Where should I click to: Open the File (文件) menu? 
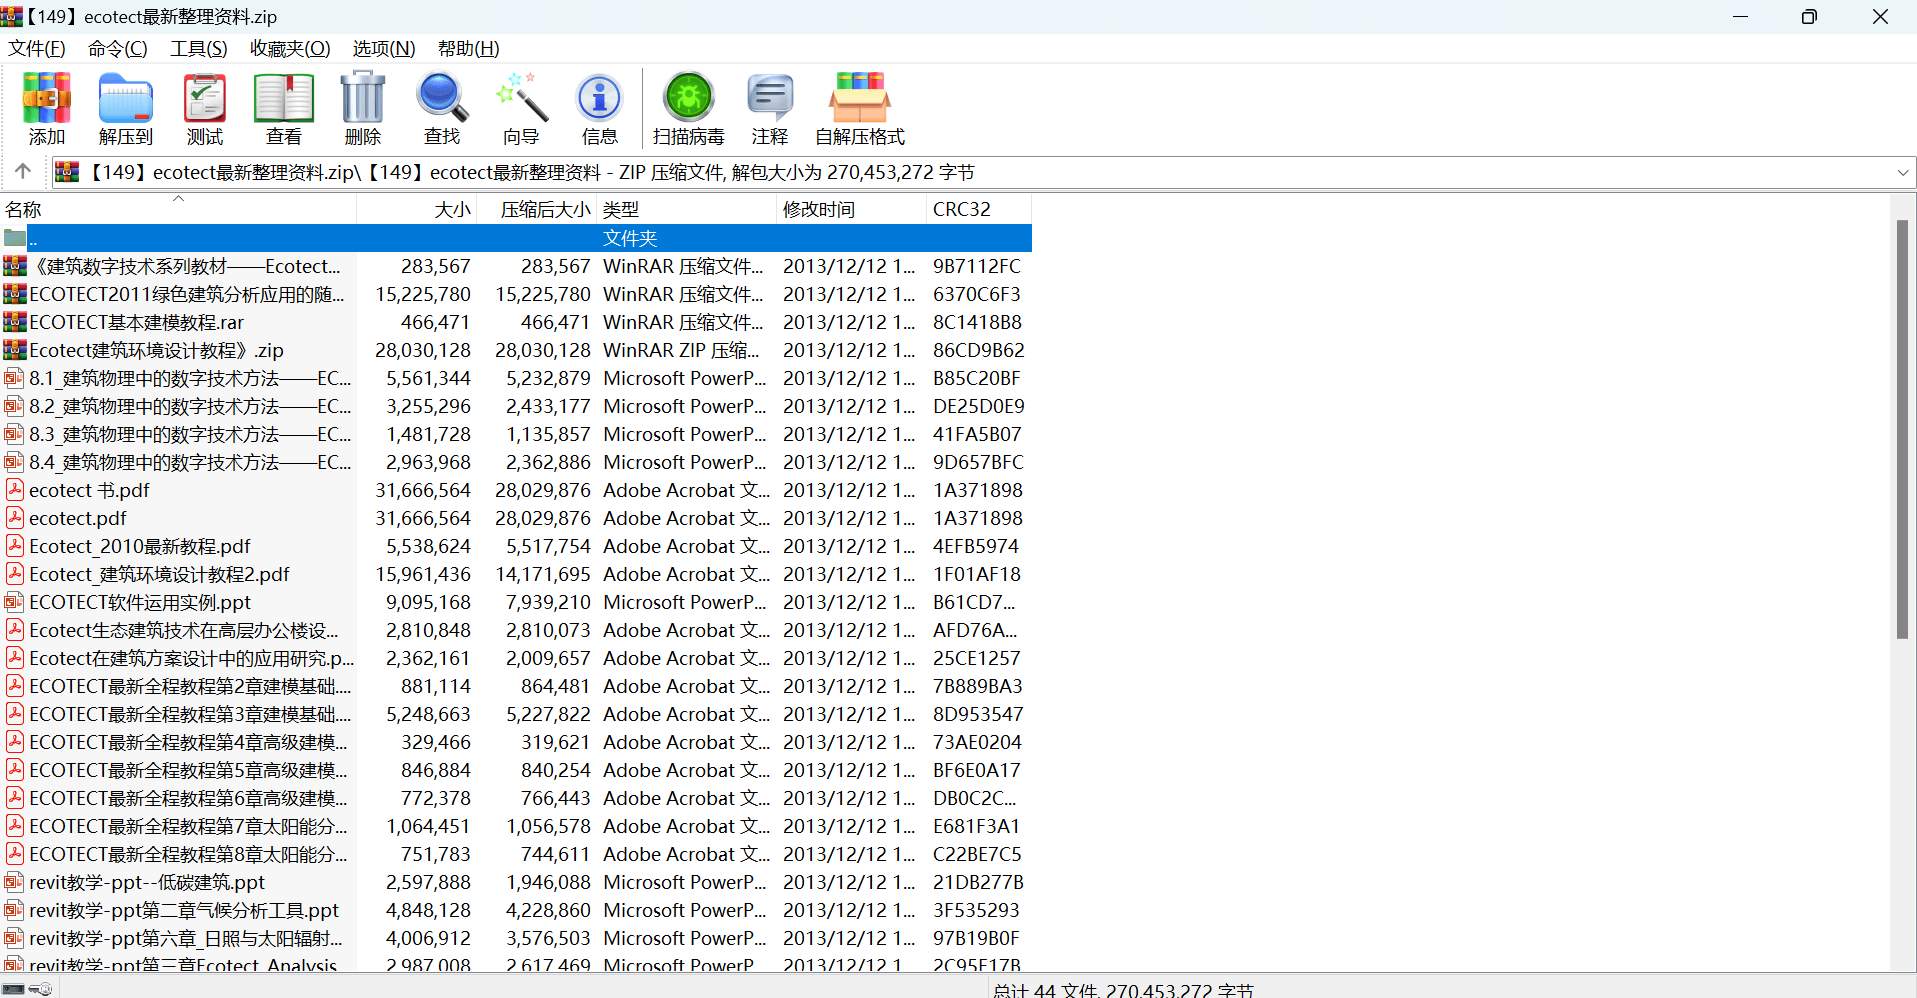pos(37,48)
